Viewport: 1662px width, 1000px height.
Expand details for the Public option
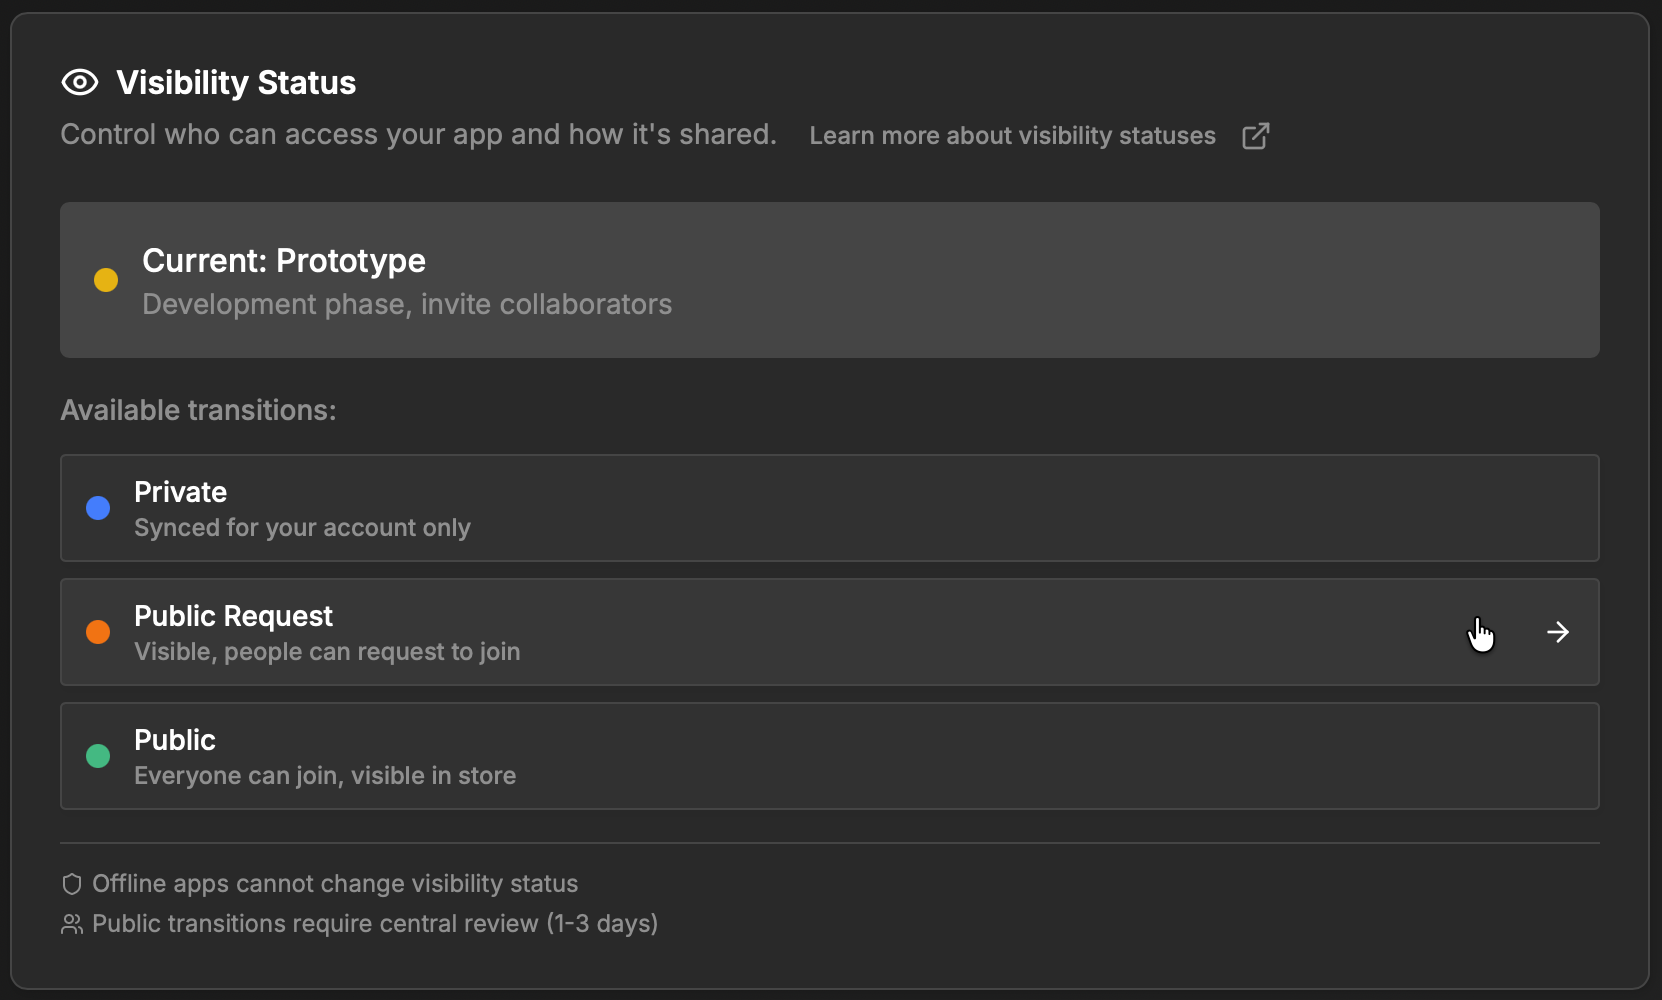(830, 756)
